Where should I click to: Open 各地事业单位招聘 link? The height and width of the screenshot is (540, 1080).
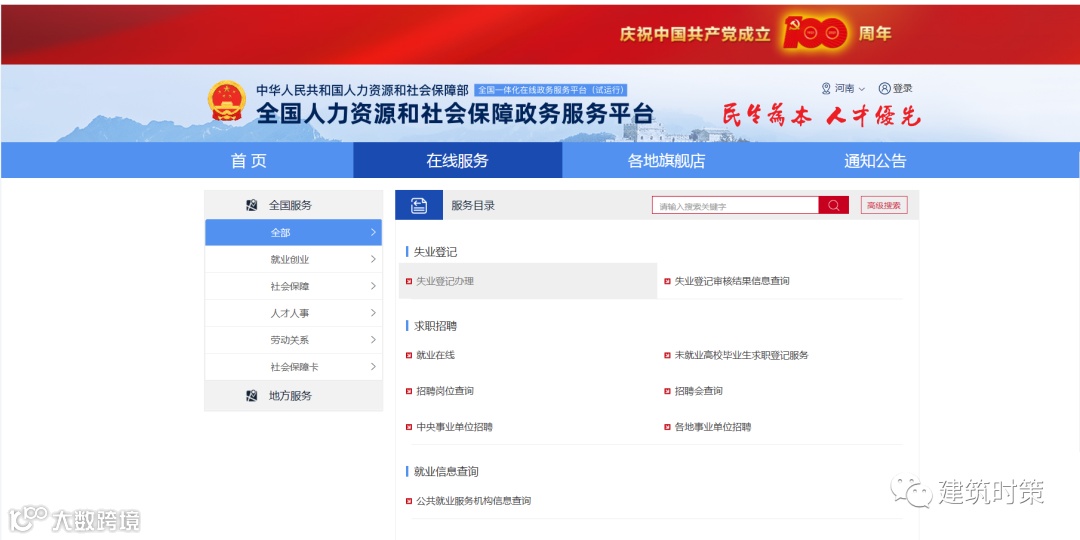click(713, 427)
